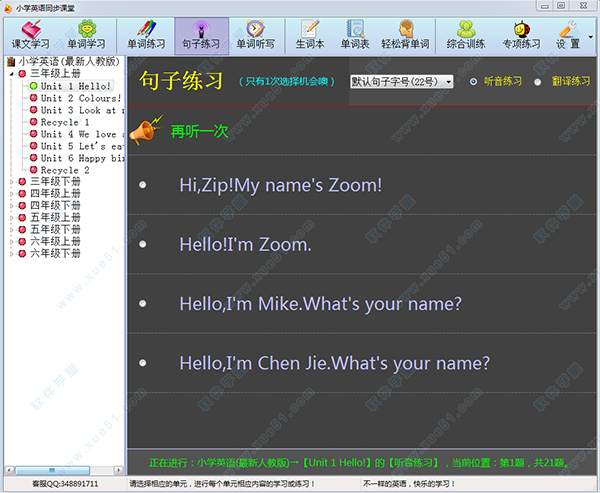
Task: Expand the 五年级上册 tree node
Action: pos(11,218)
